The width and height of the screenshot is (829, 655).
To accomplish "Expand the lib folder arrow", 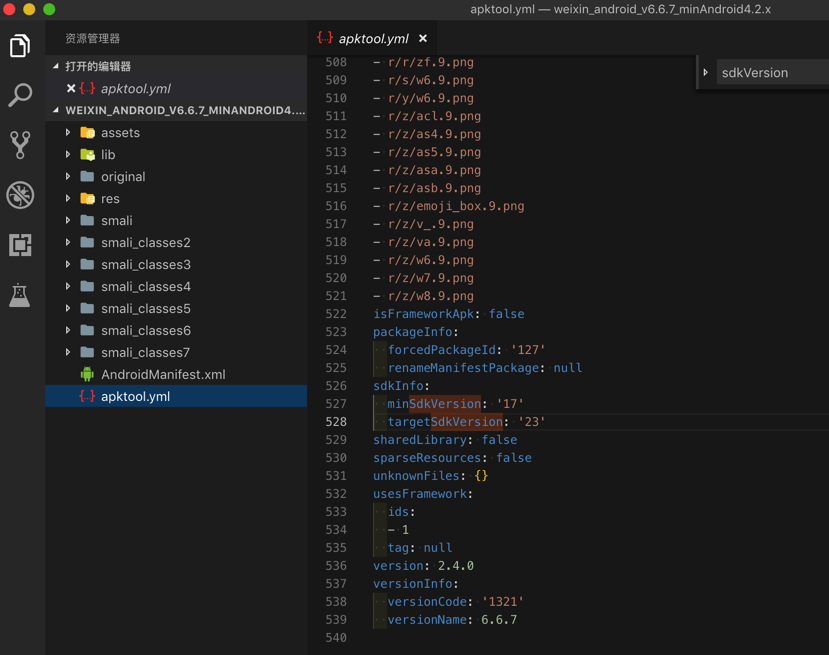I will (x=68, y=154).
